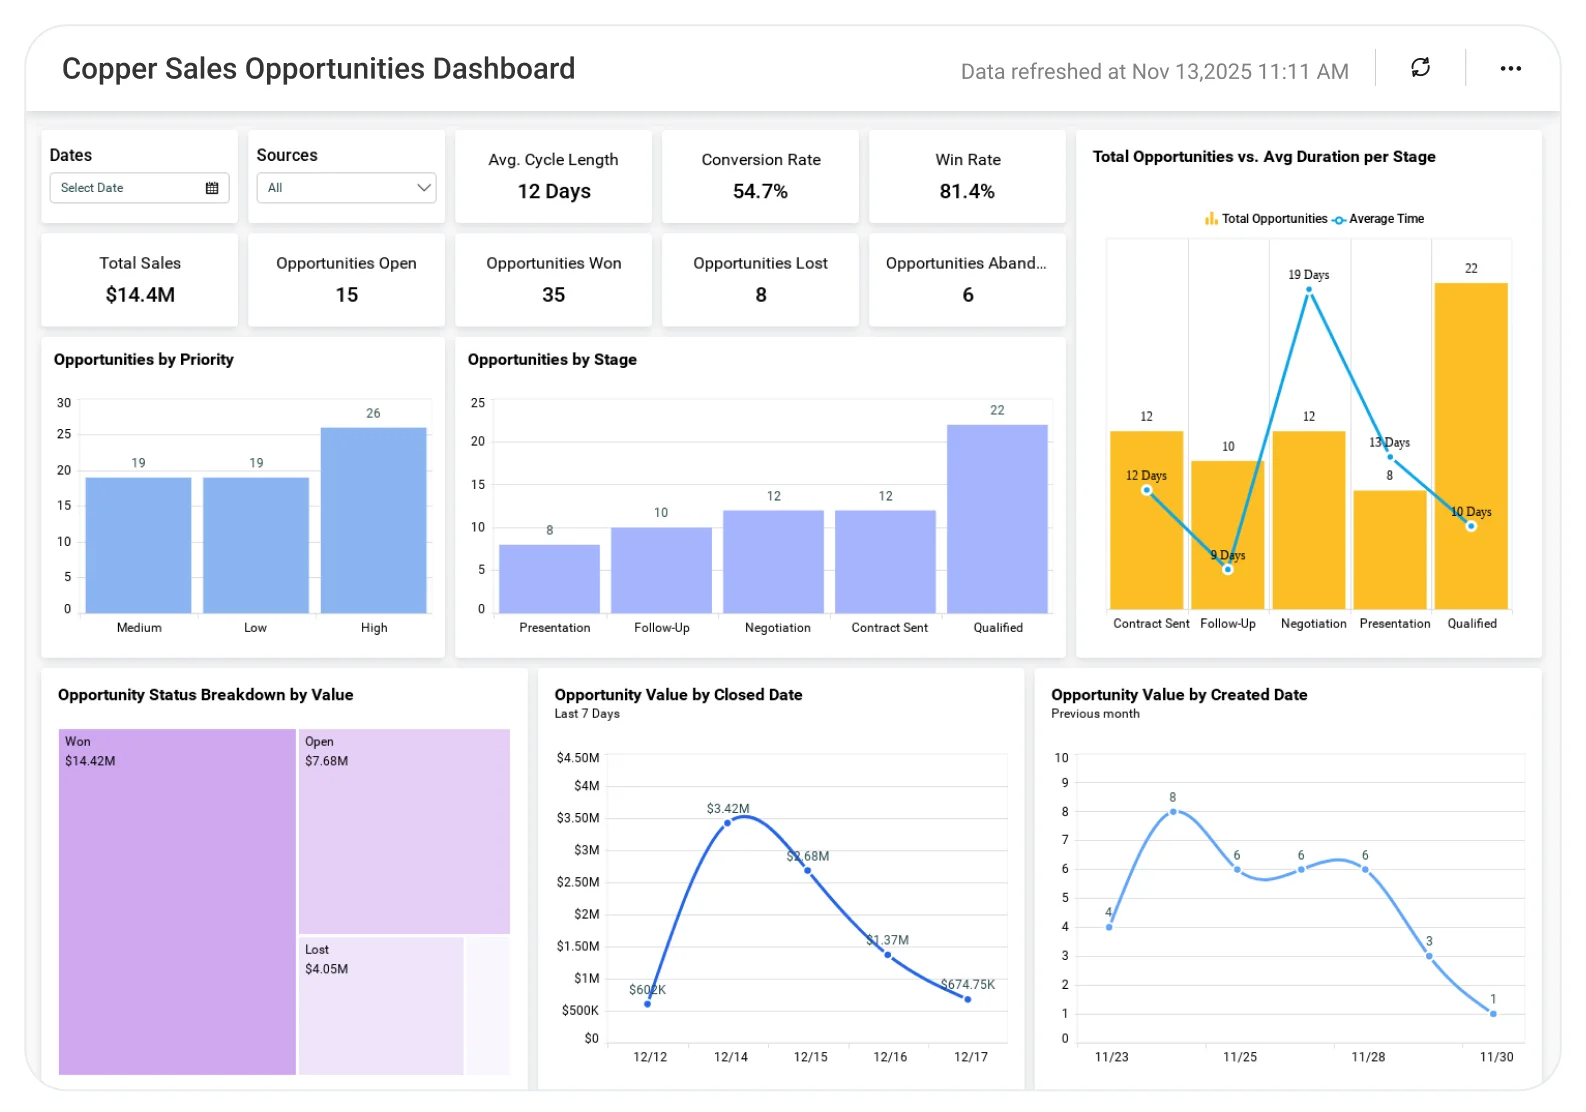Image resolution: width=1586 pixels, height=1112 pixels.
Task: Click the Qualified bar in Opportunities by Stage
Action: click(997, 519)
